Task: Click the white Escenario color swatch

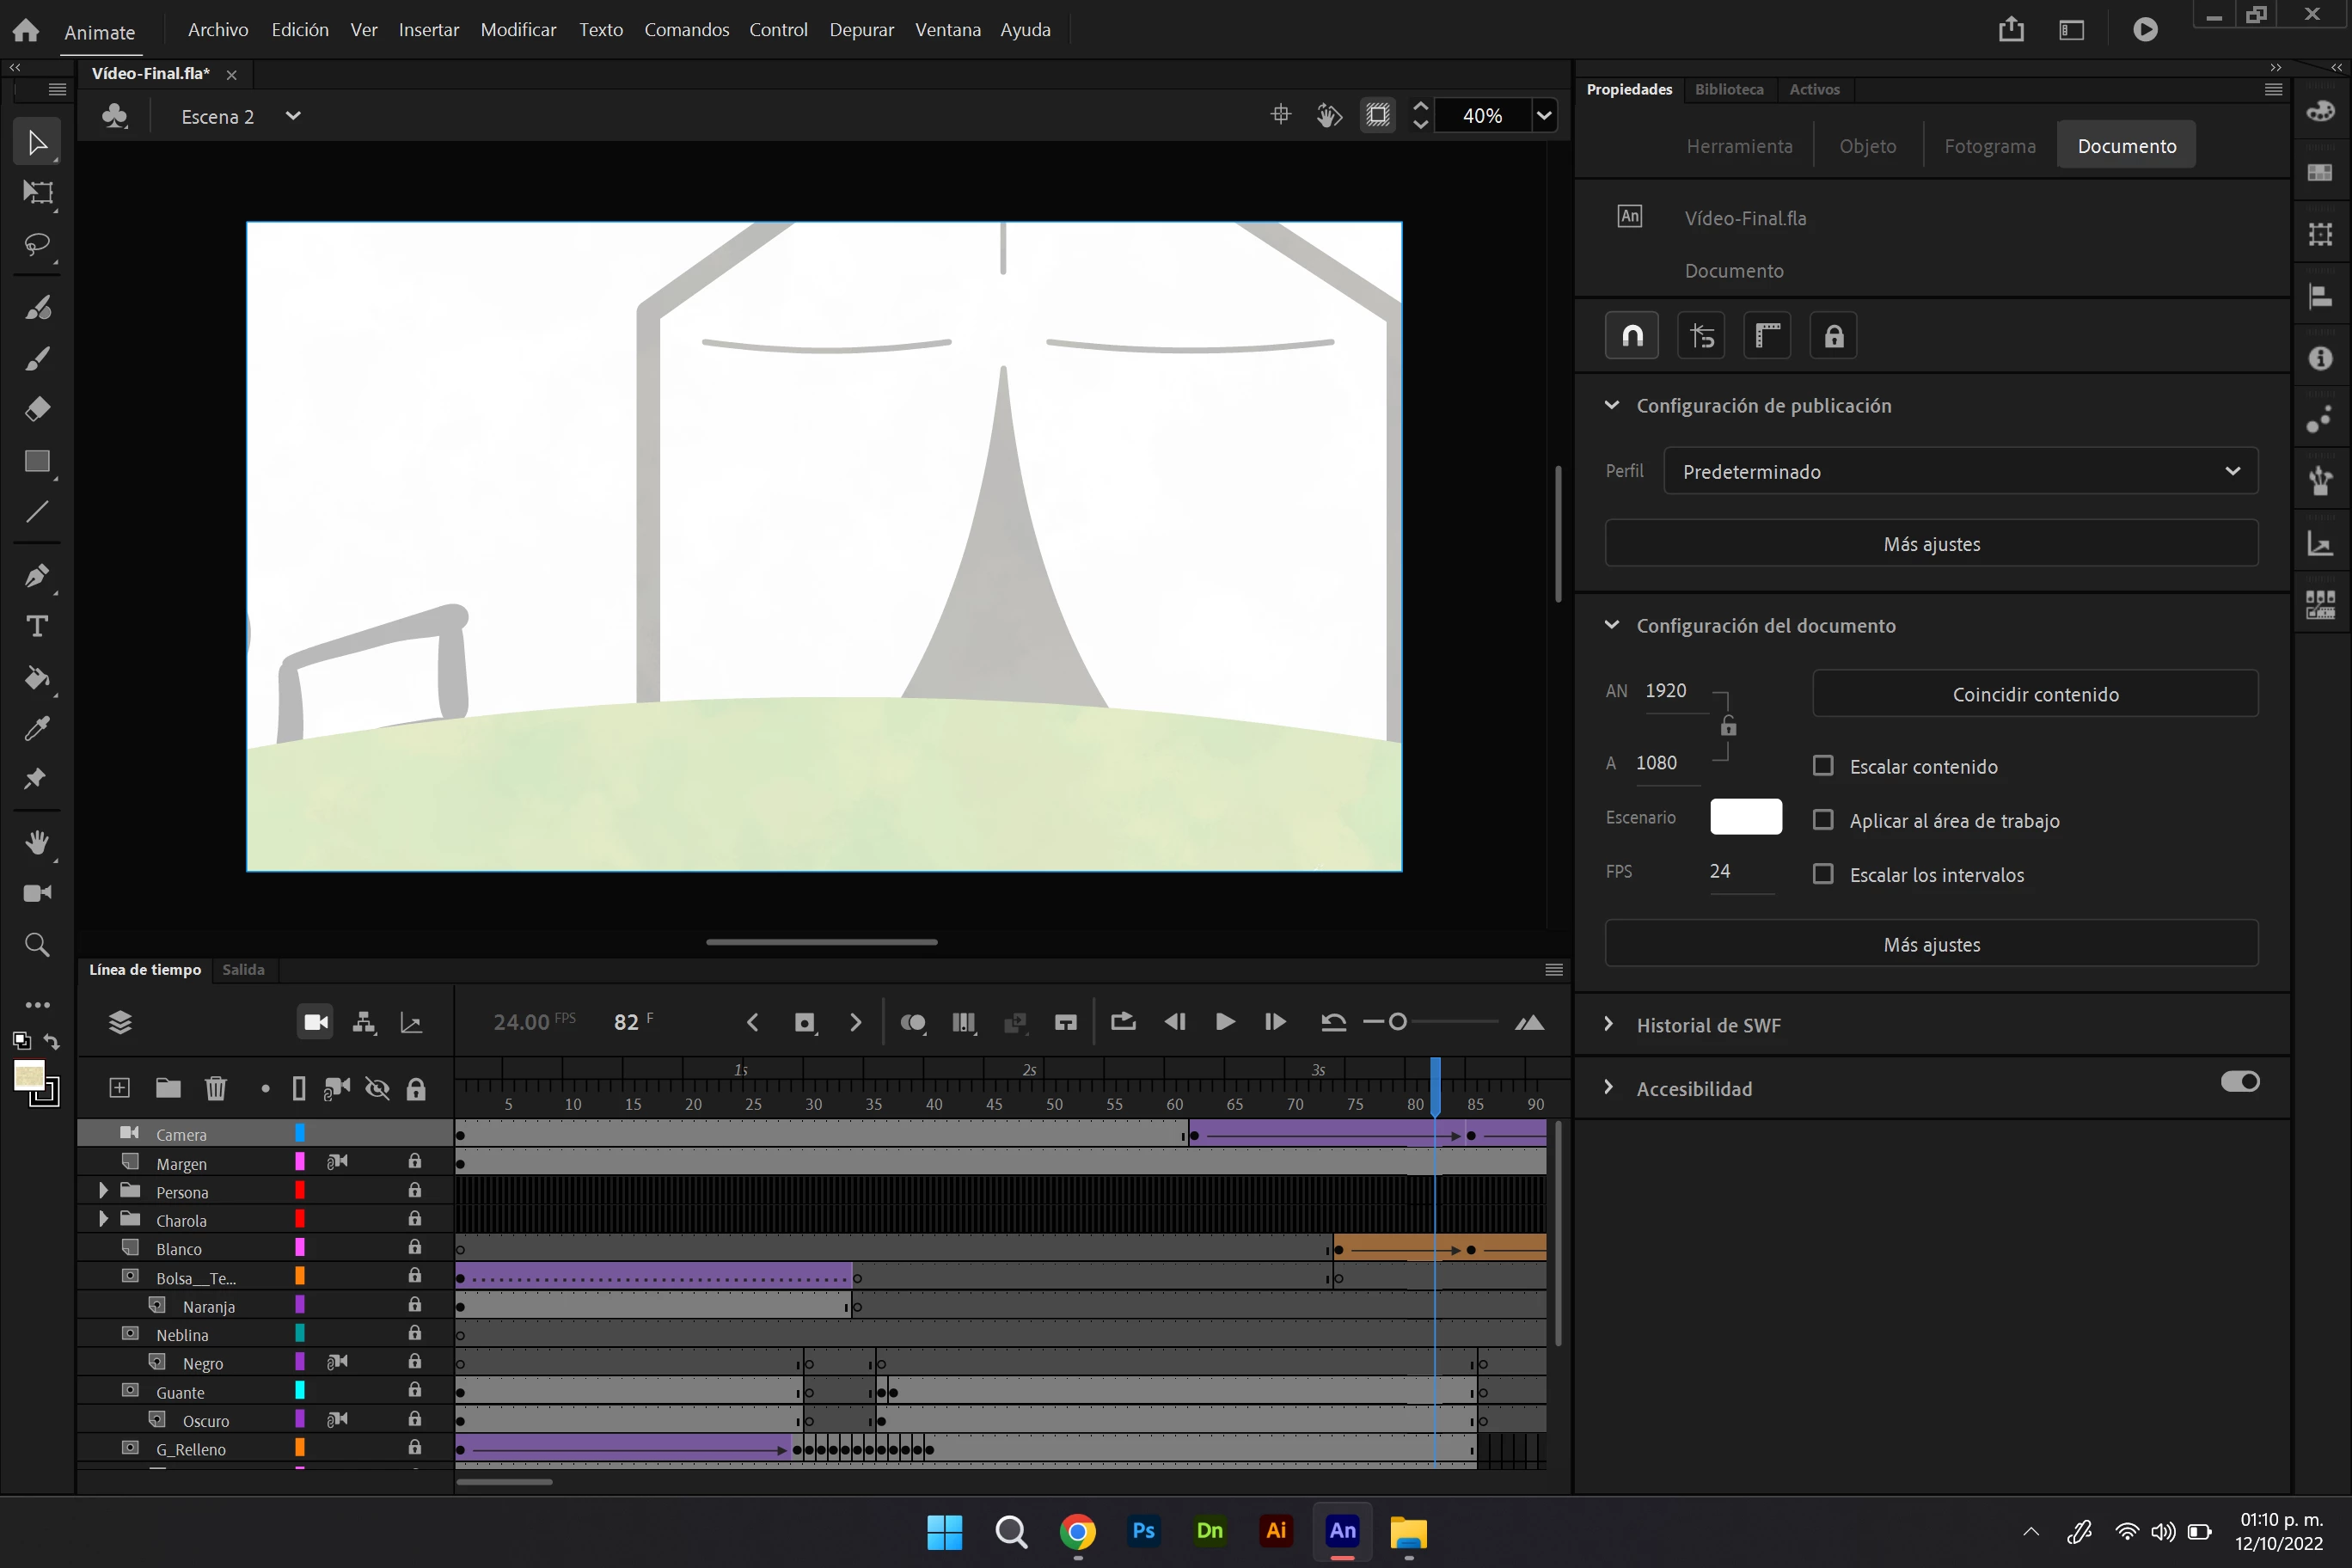Action: (1745, 817)
